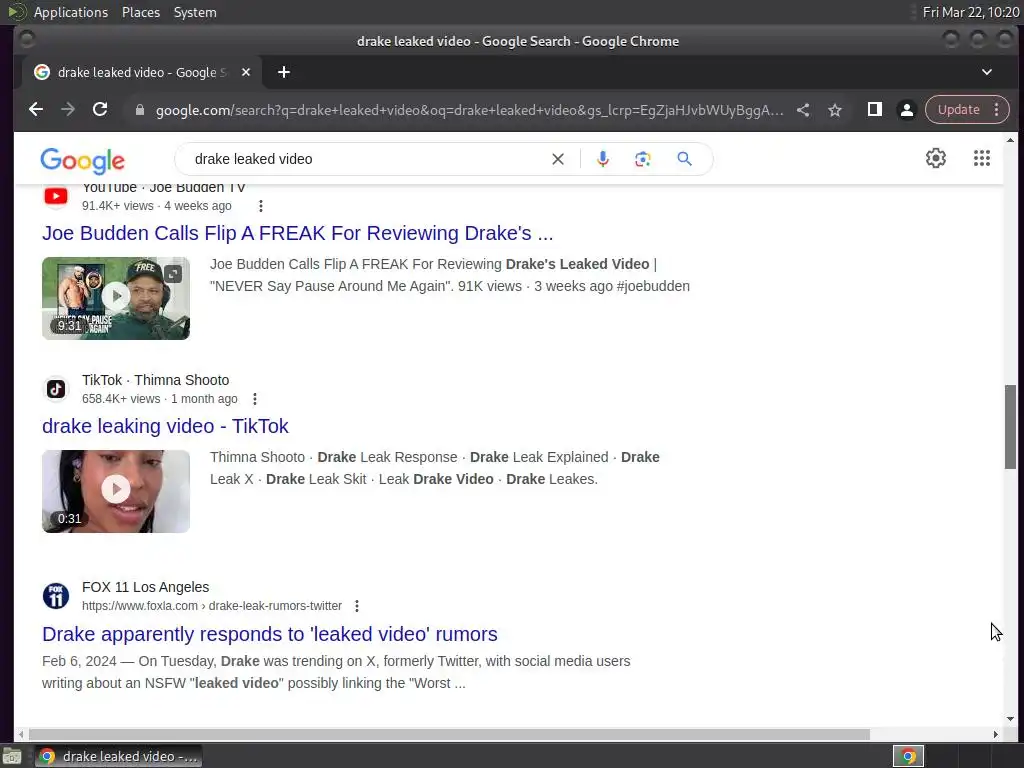Reload the current page

coord(100,110)
